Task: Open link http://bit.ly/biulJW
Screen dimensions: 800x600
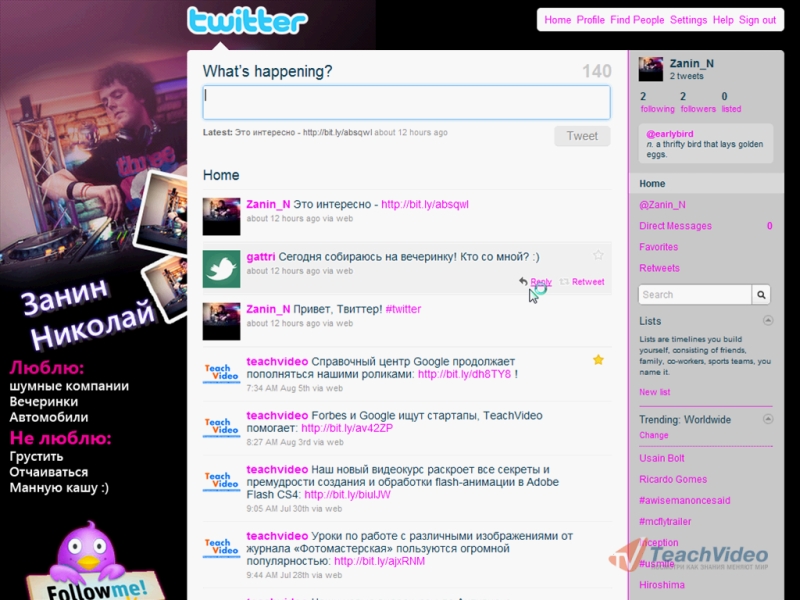Action: pyautogui.click(x=347, y=494)
